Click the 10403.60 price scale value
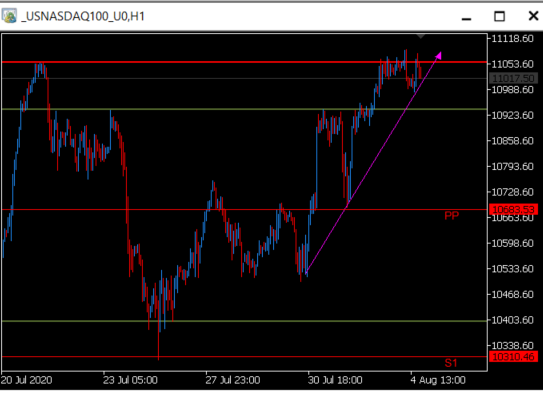The image size is (543, 394). (x=513, y=320)
